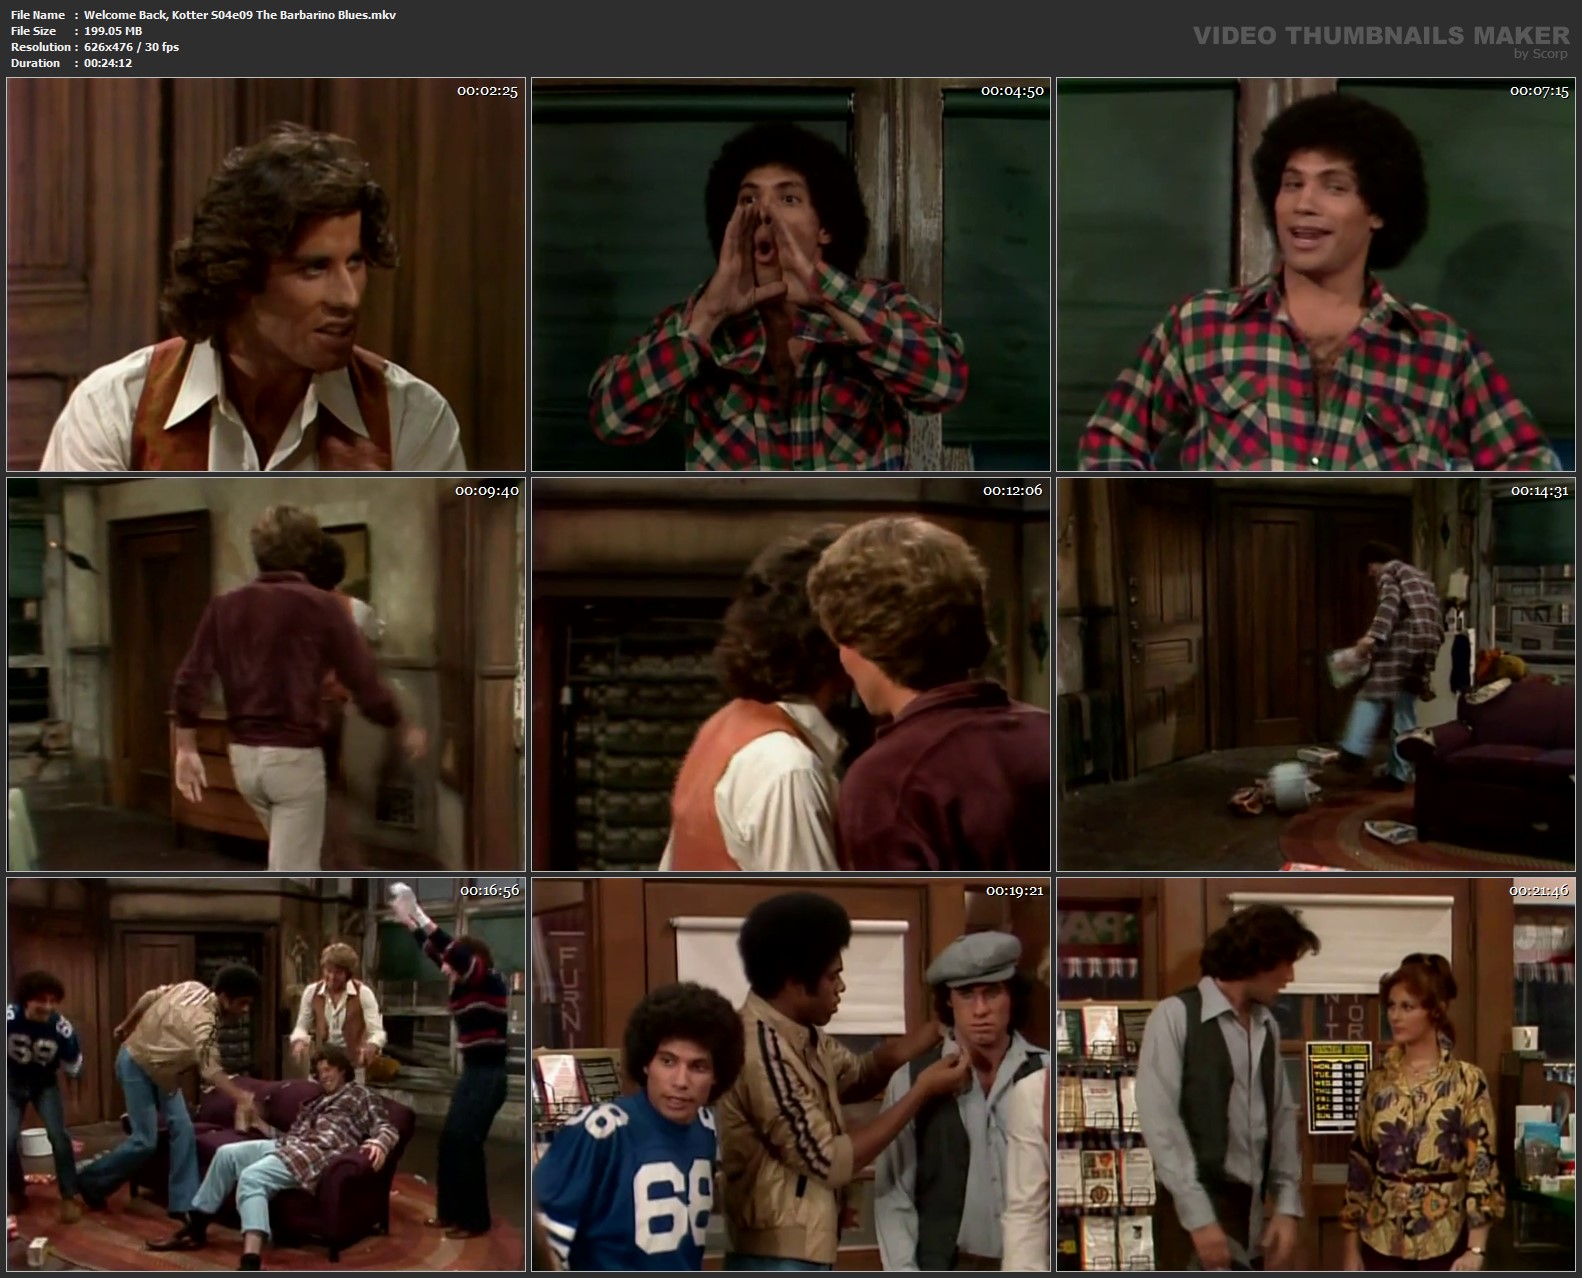Click the Resolution label
Screen dimensions: 1582x1278
point(40,47)
